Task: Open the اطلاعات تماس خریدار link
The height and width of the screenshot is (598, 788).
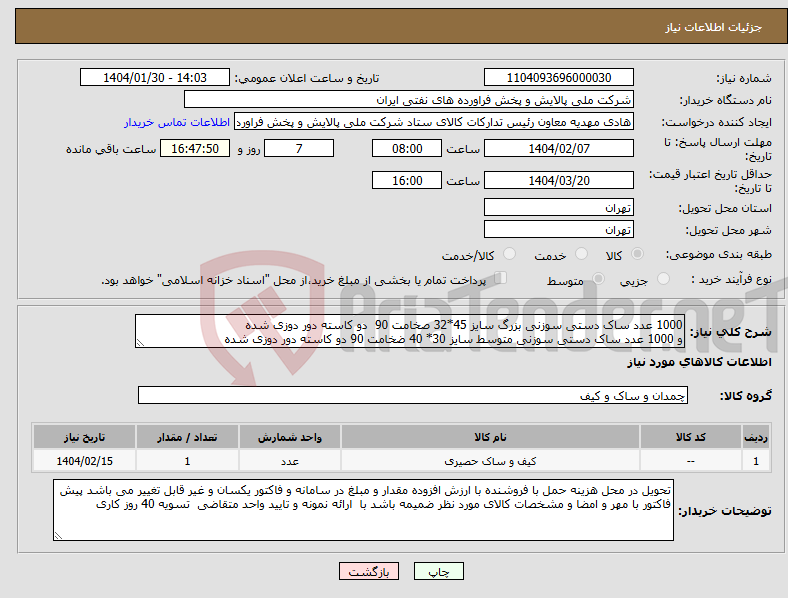Action: tap(177, 122)
